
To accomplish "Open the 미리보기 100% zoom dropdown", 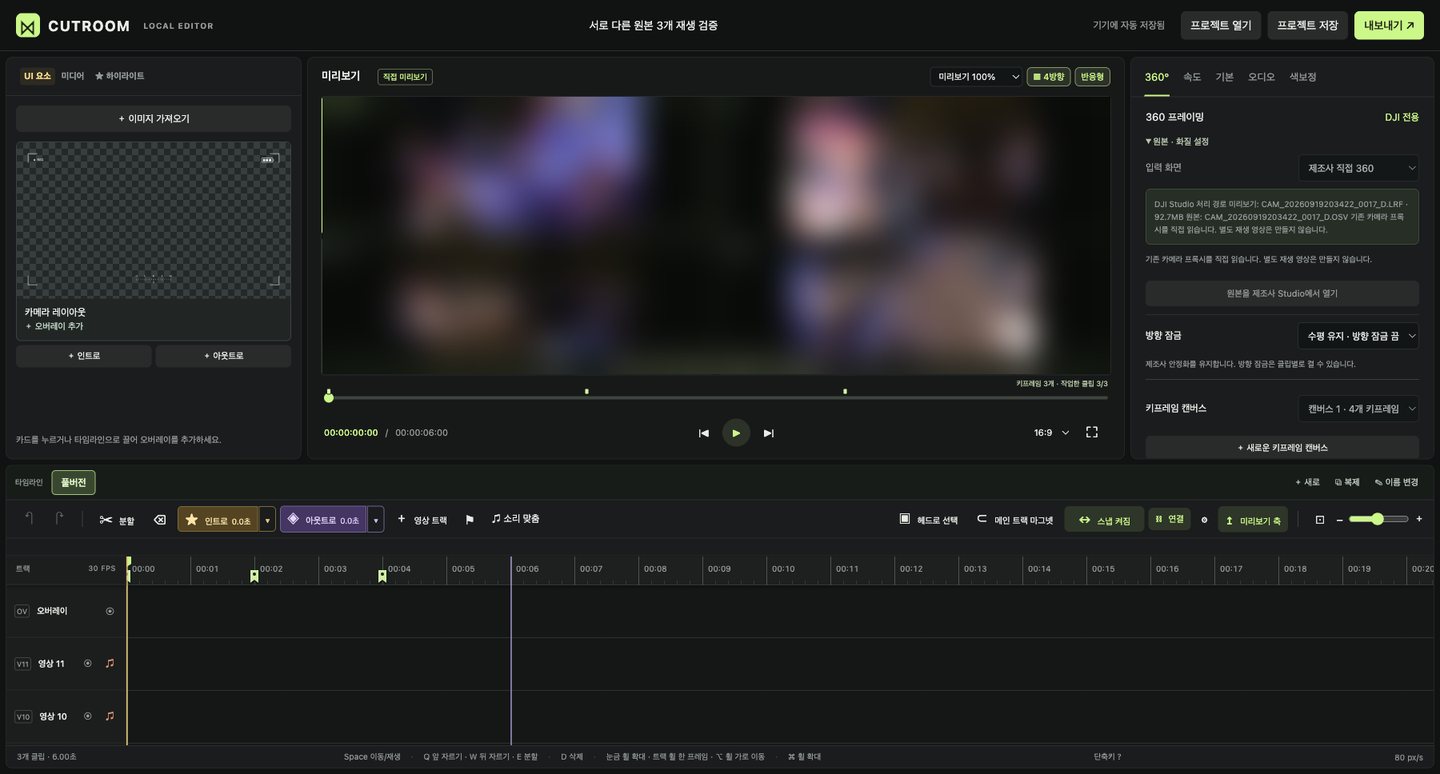I will click(976, 77).
